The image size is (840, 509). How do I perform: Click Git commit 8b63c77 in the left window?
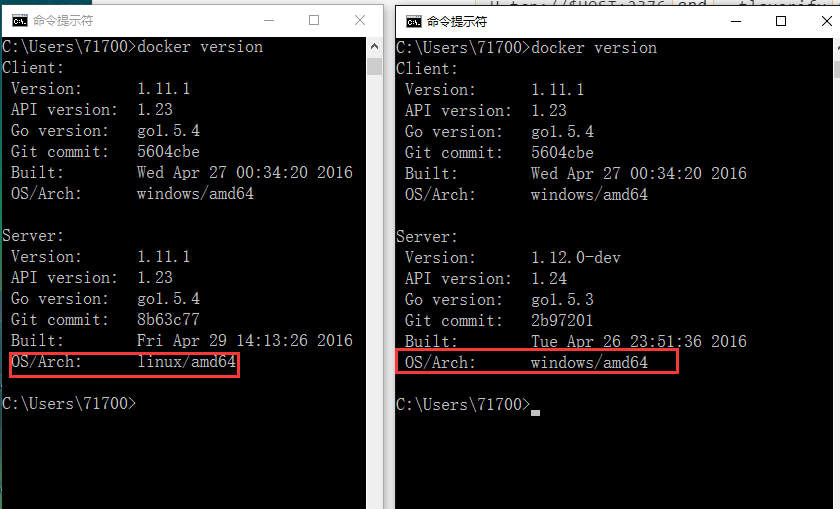(x=168, y=319)
